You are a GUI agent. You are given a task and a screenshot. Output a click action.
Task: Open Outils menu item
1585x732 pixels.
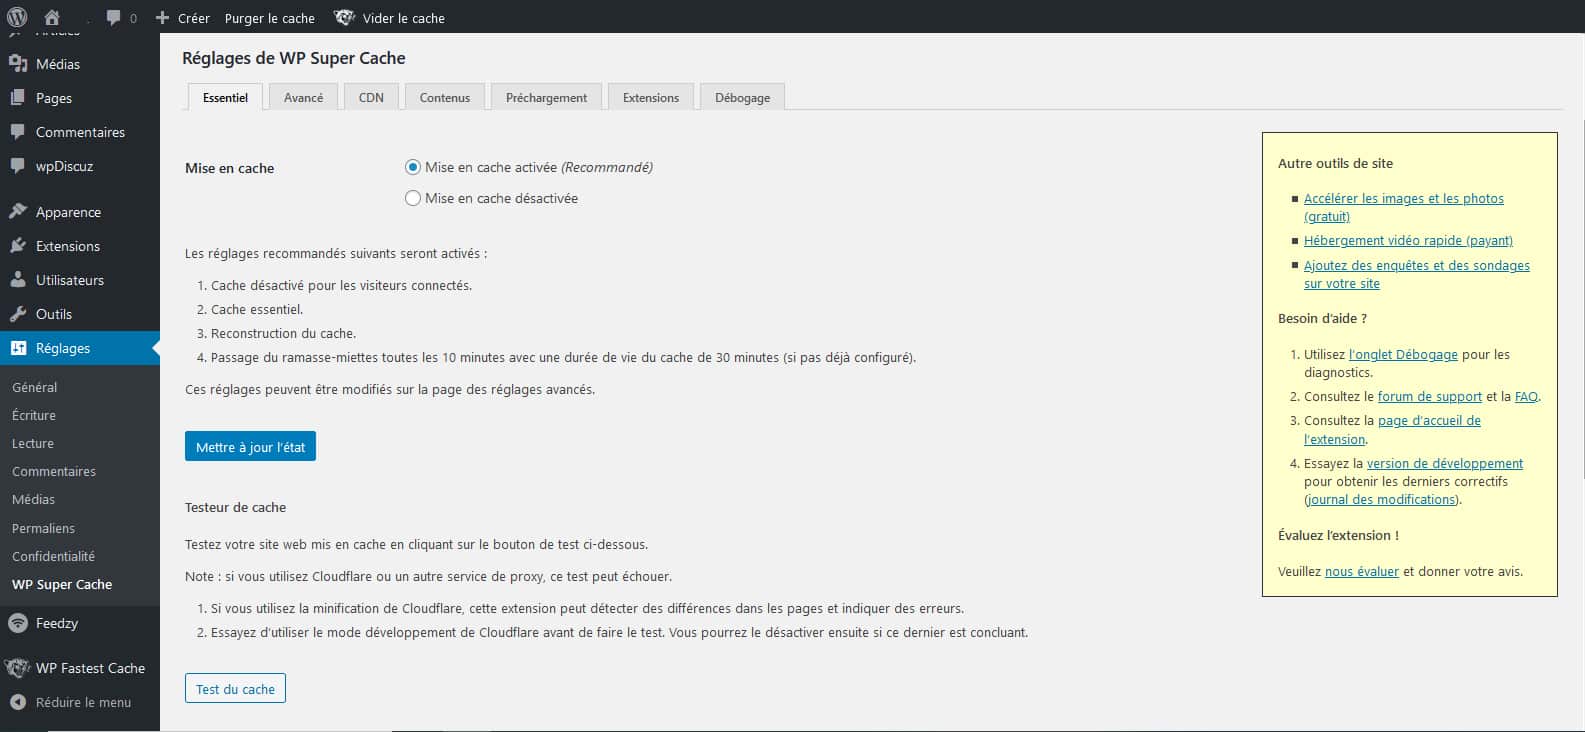pyautogui.click(x=54, y=314)
